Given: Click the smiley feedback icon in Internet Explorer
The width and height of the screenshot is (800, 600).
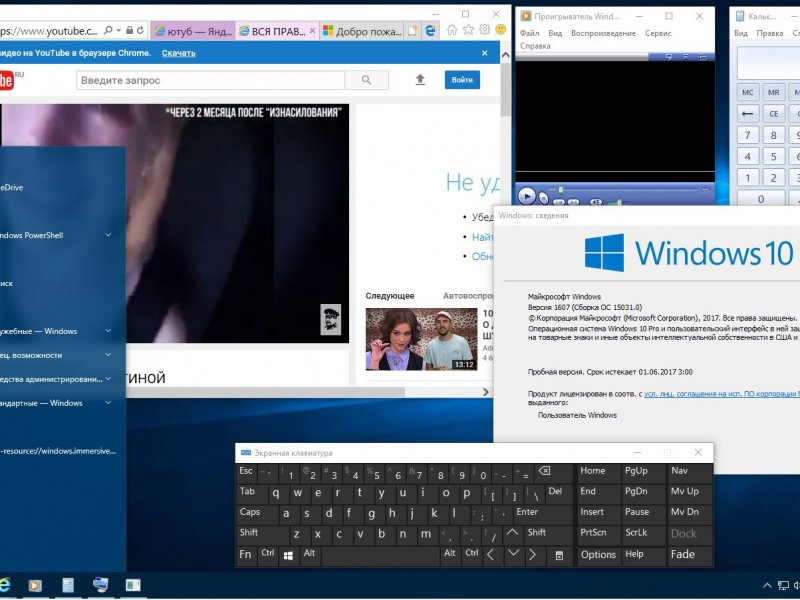Looking at the screenshot, I should coord(501,30).
